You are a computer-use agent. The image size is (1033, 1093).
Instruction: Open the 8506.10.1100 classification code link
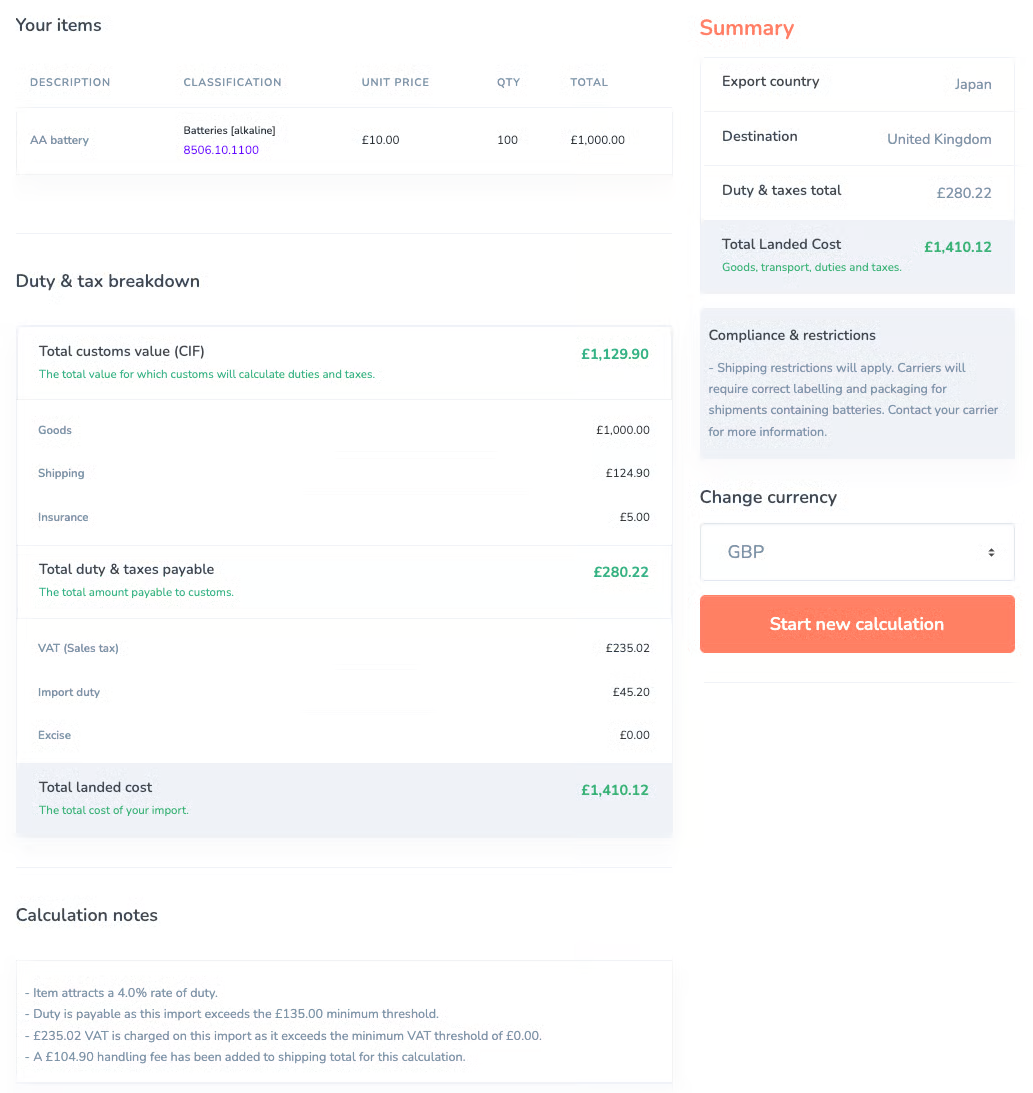(x=221, y=150)
